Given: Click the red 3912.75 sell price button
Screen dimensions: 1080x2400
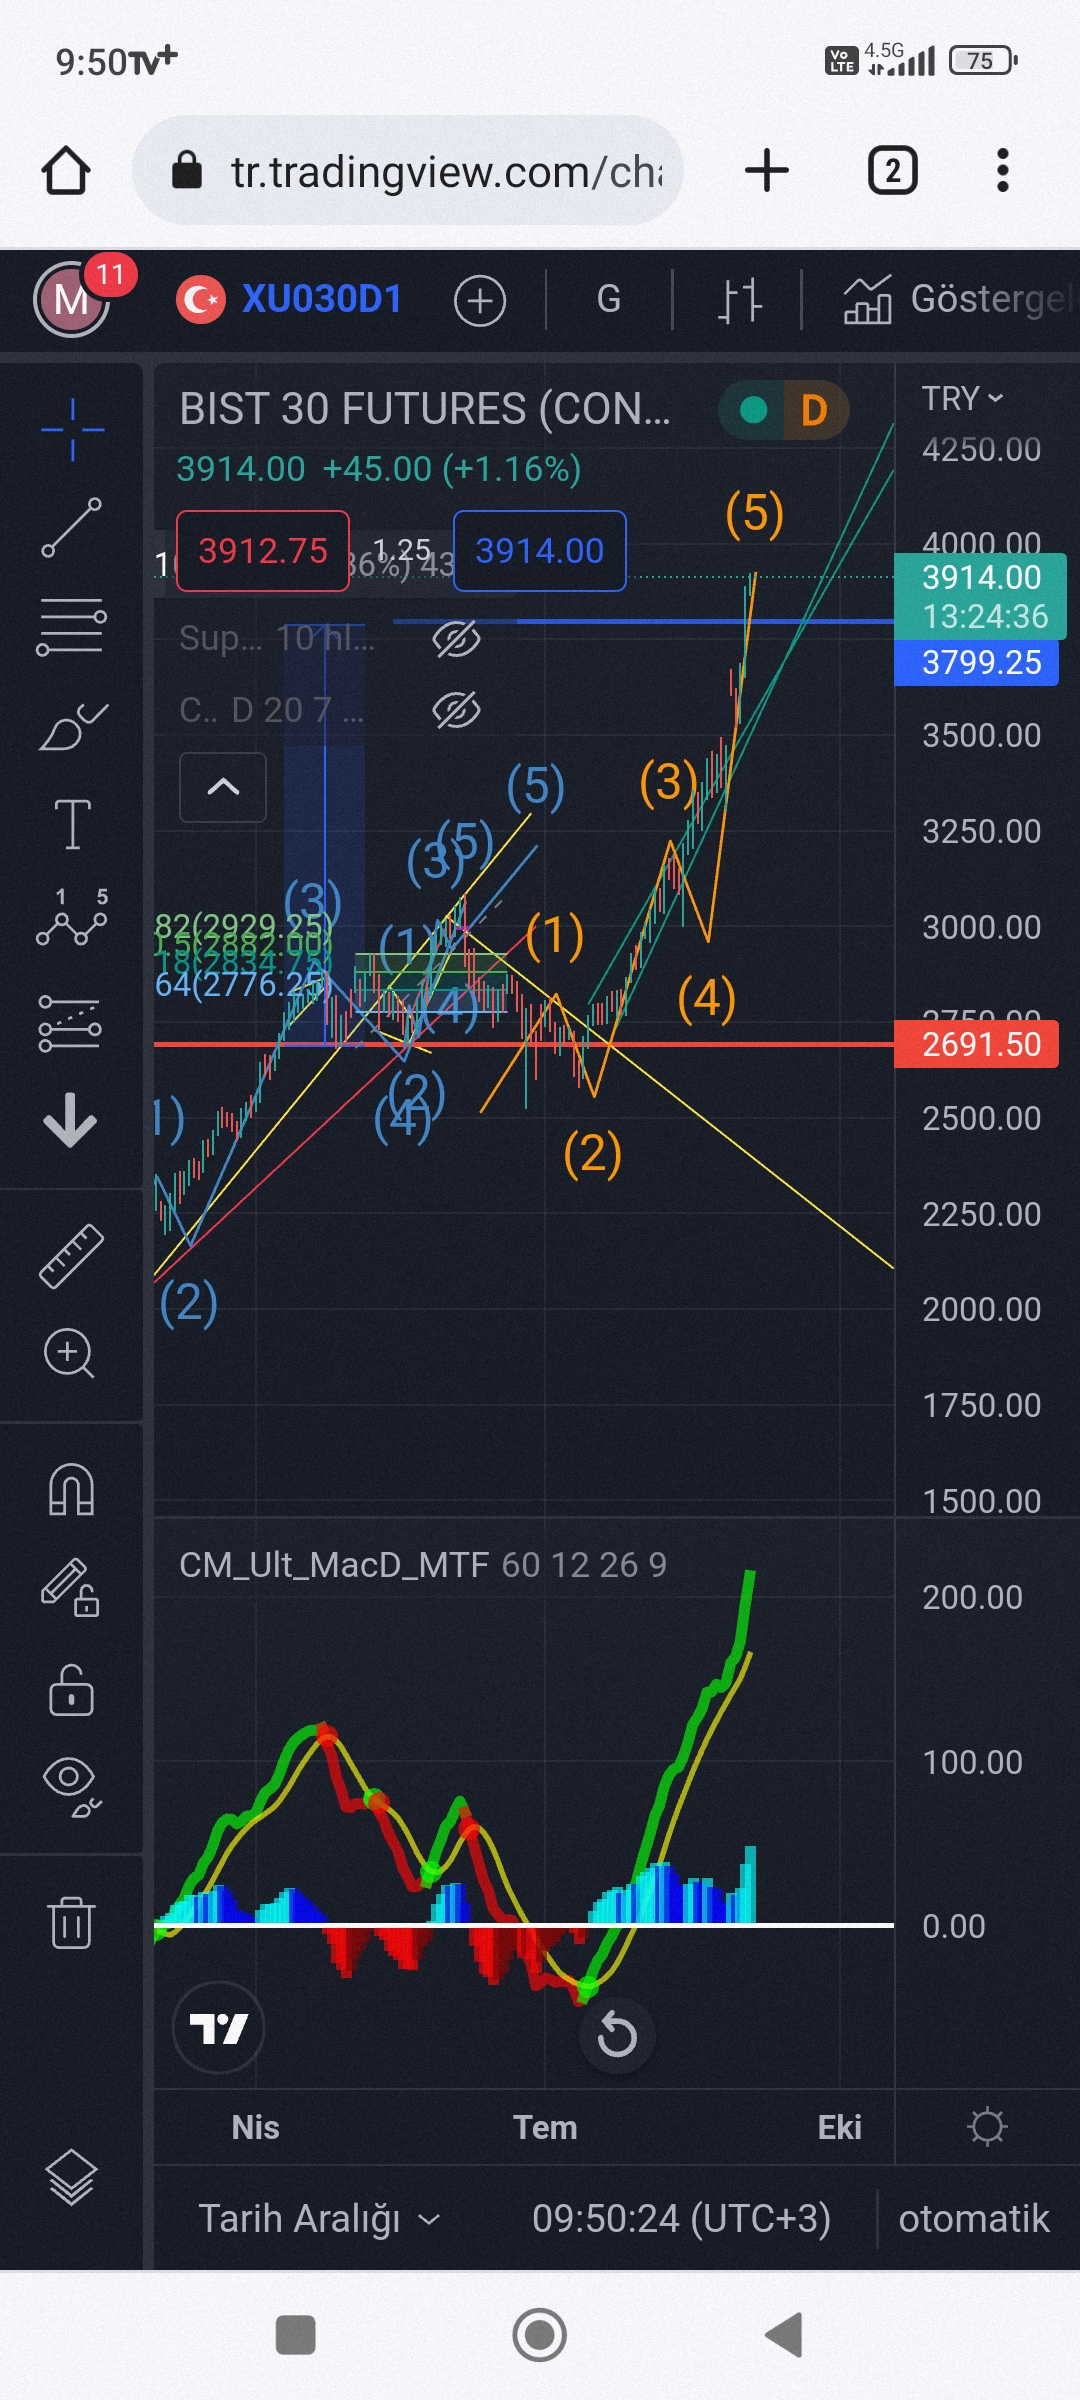Looking at the screenshot, I should [x=263, y=551].
